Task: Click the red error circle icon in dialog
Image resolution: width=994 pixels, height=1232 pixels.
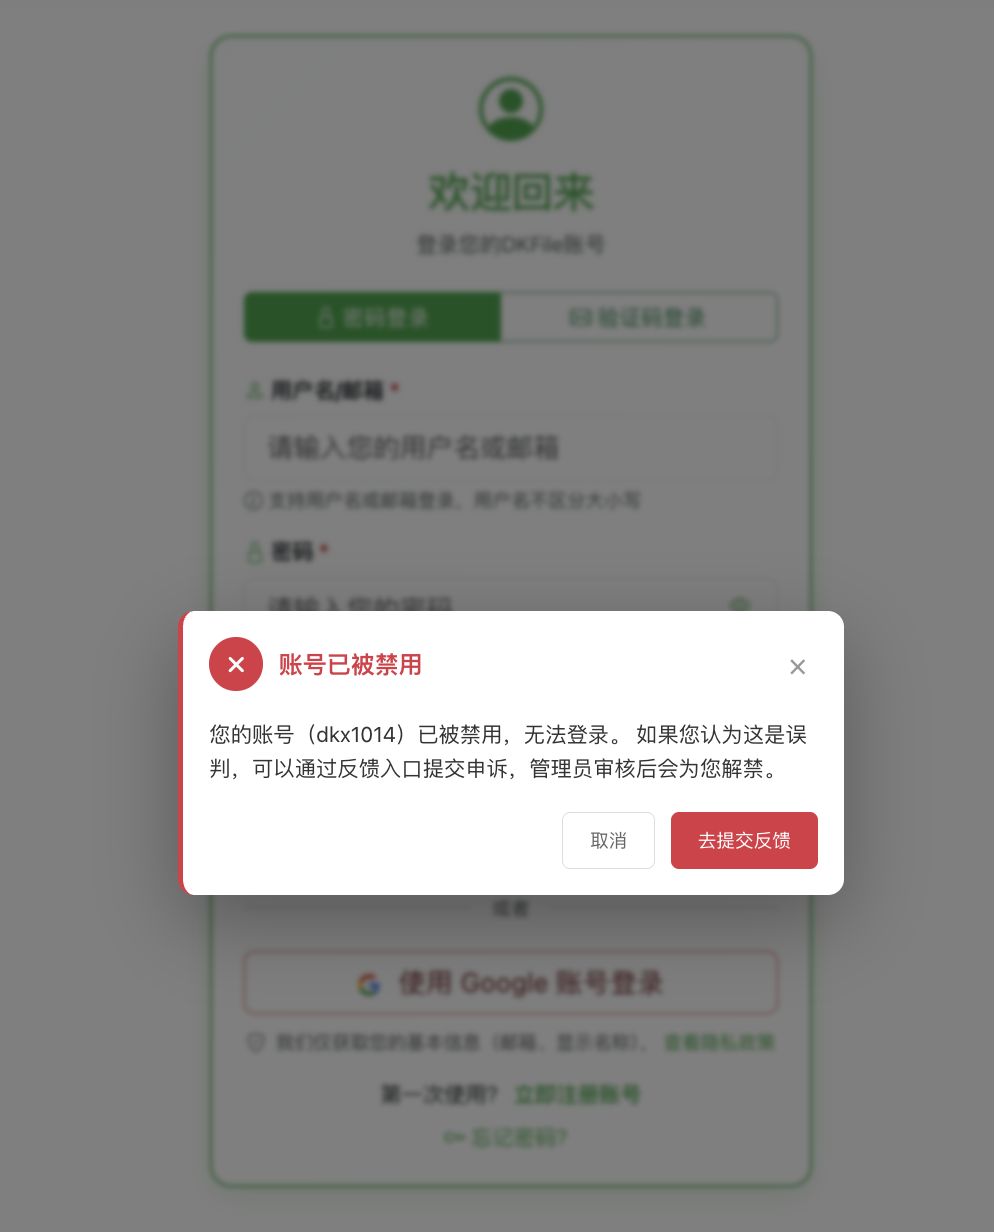Action: point(236,664)
